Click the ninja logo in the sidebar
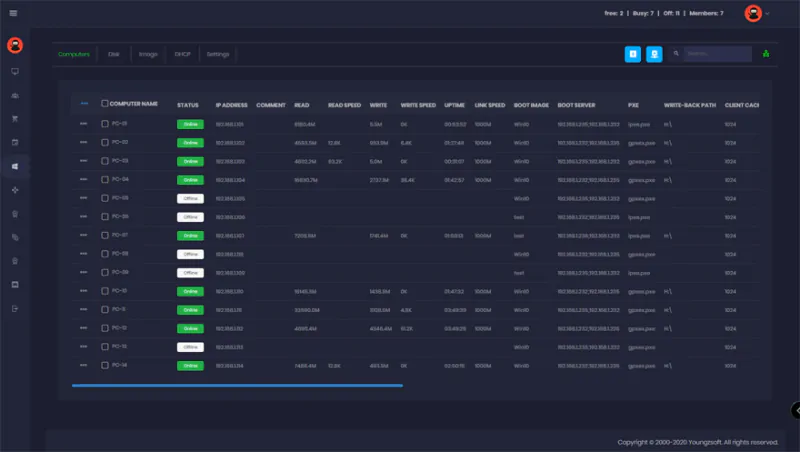This screenshot has width=800, height=452. coord(15,45)
